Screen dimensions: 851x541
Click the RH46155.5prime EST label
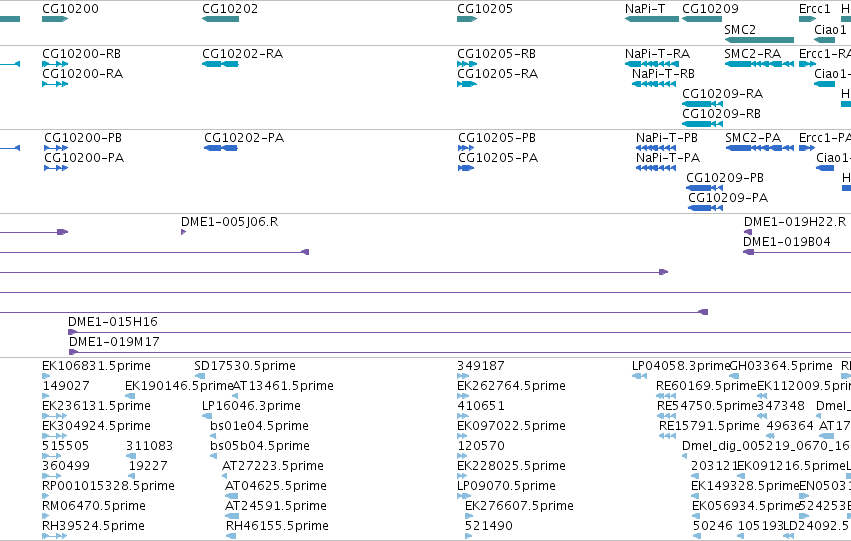click(x=277, y=527)
